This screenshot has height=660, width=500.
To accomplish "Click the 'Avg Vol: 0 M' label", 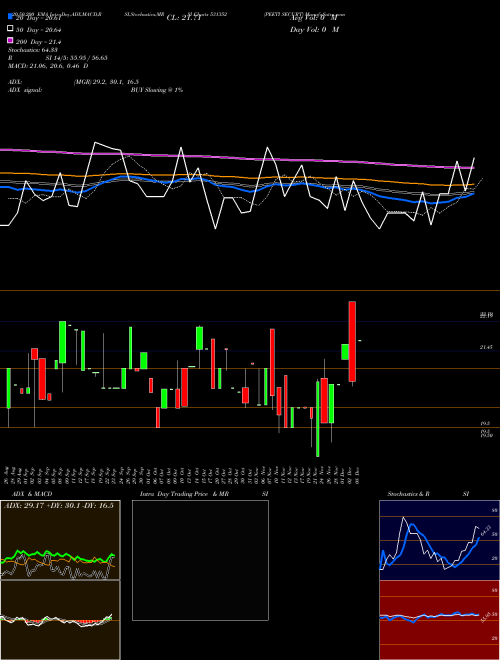I will click(314, 18).
